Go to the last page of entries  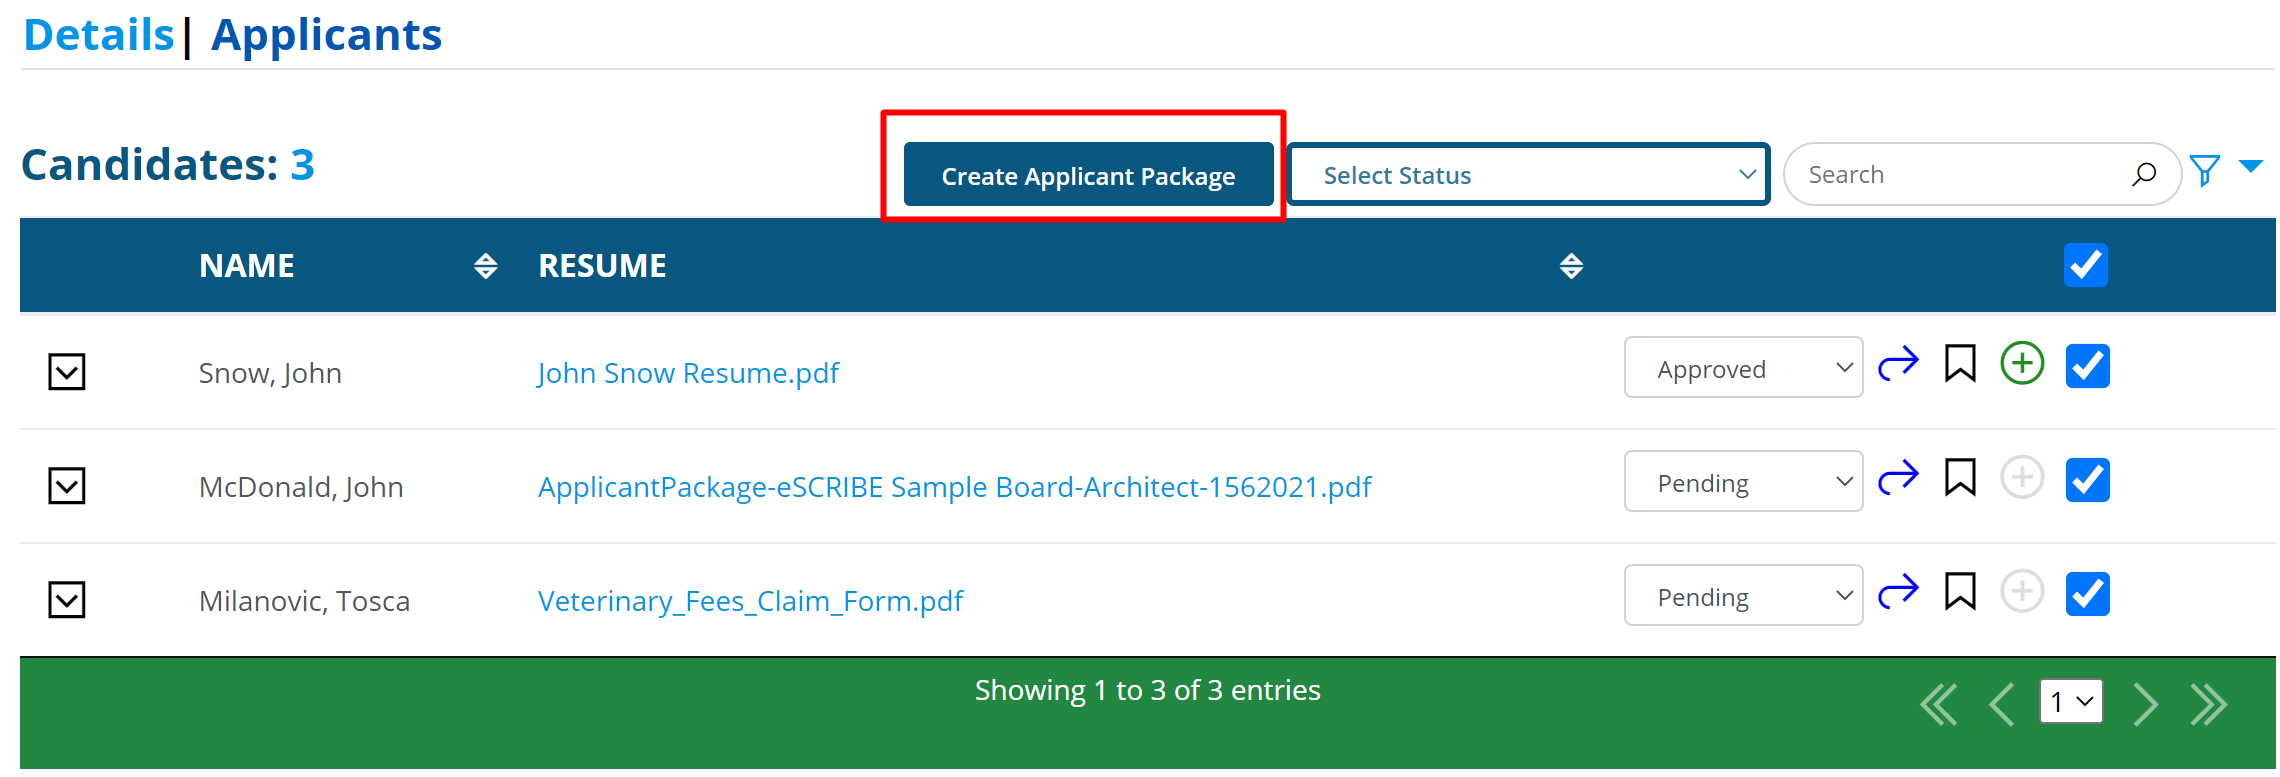coord(2209,704)
